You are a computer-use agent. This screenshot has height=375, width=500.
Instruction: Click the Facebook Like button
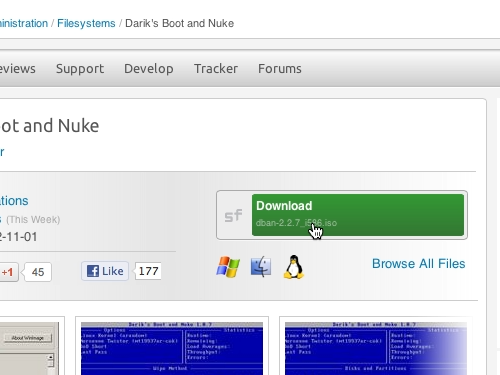click(105, 271)
